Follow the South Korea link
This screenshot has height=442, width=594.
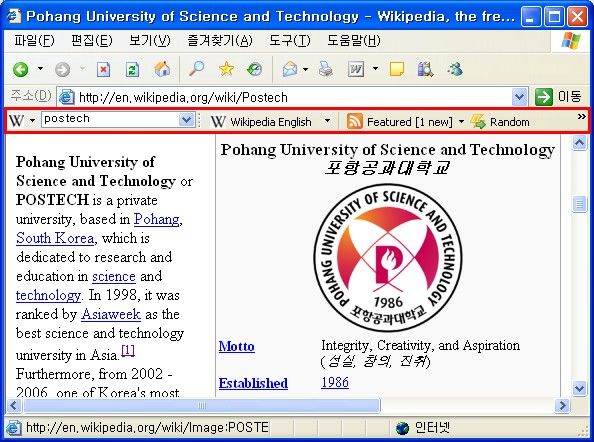[55, 238]
